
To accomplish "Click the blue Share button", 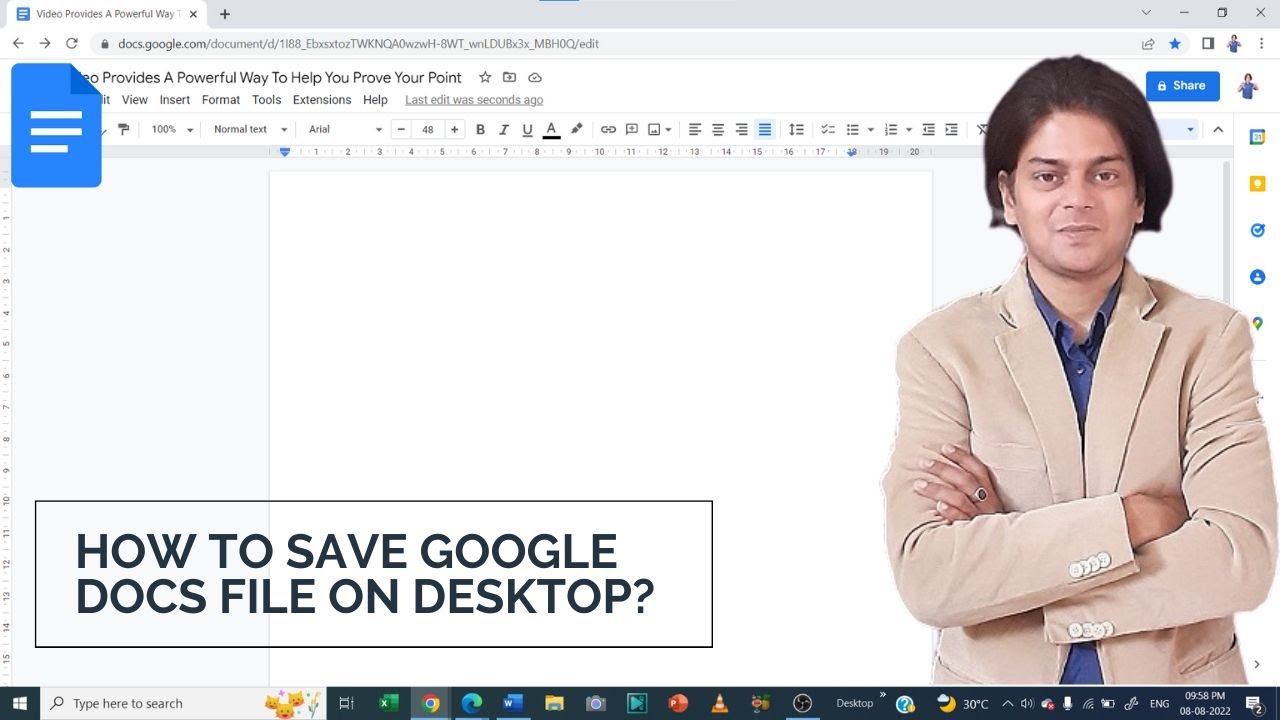I will [x=1183, y=86].
